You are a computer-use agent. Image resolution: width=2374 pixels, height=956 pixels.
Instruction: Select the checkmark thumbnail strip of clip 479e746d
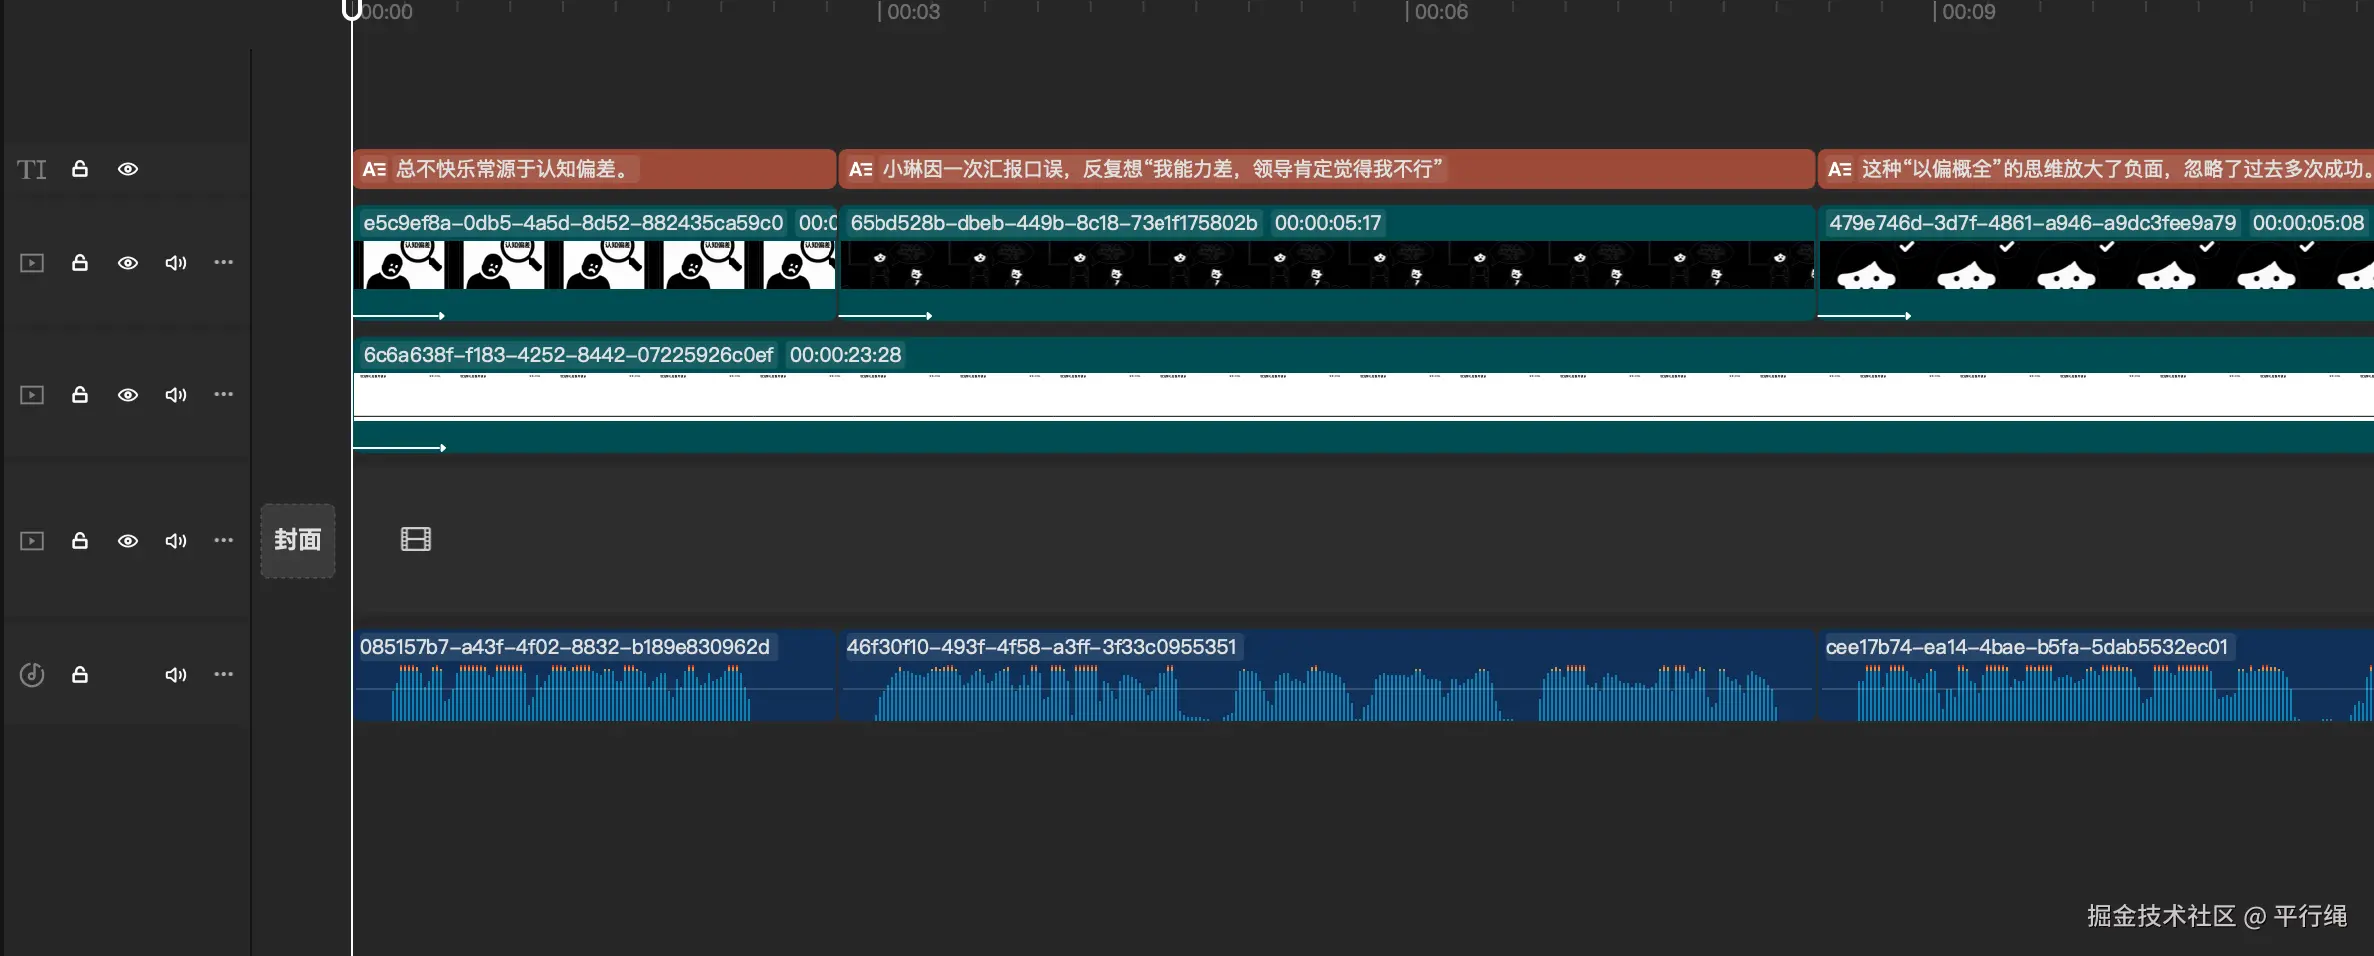2096,265
